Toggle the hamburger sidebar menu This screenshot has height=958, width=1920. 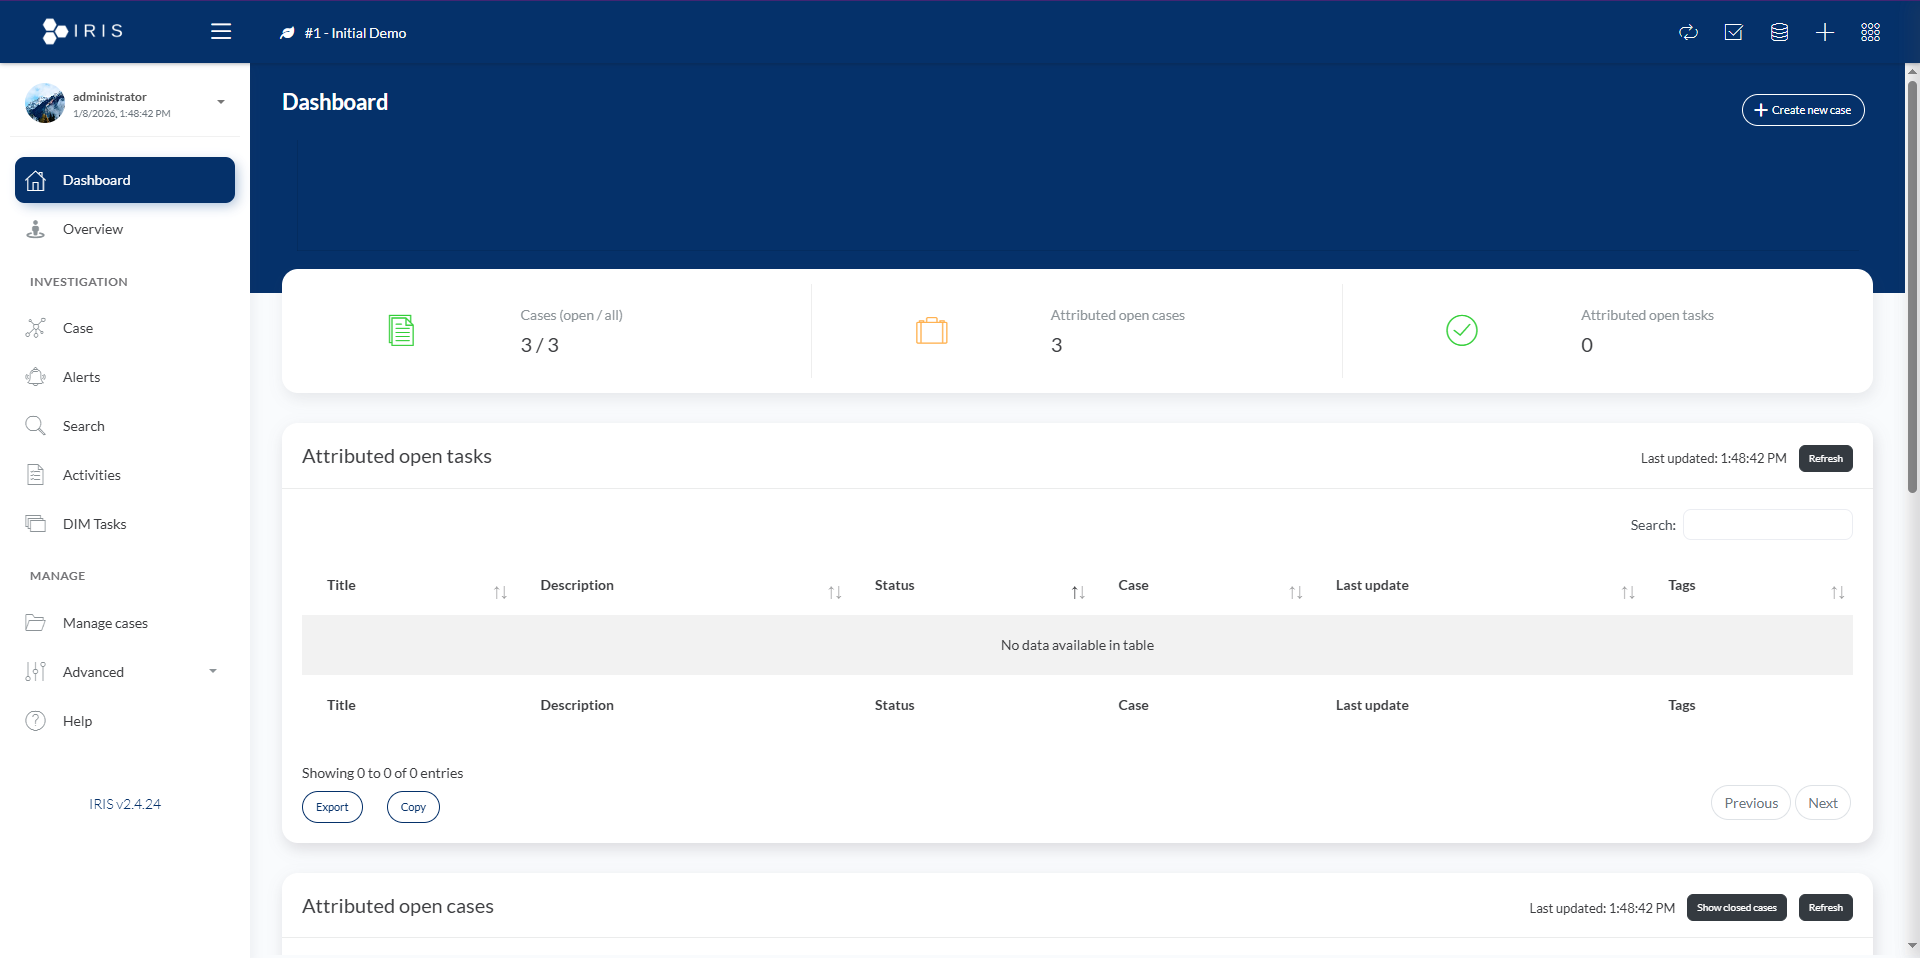(221, 31)
